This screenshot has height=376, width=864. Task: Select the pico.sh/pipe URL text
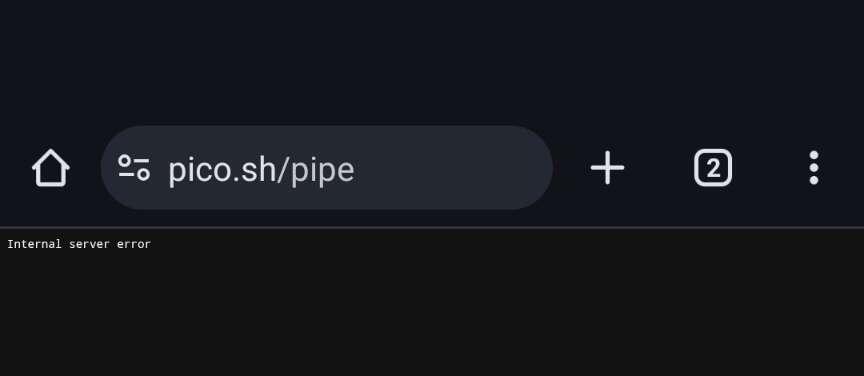261,170
